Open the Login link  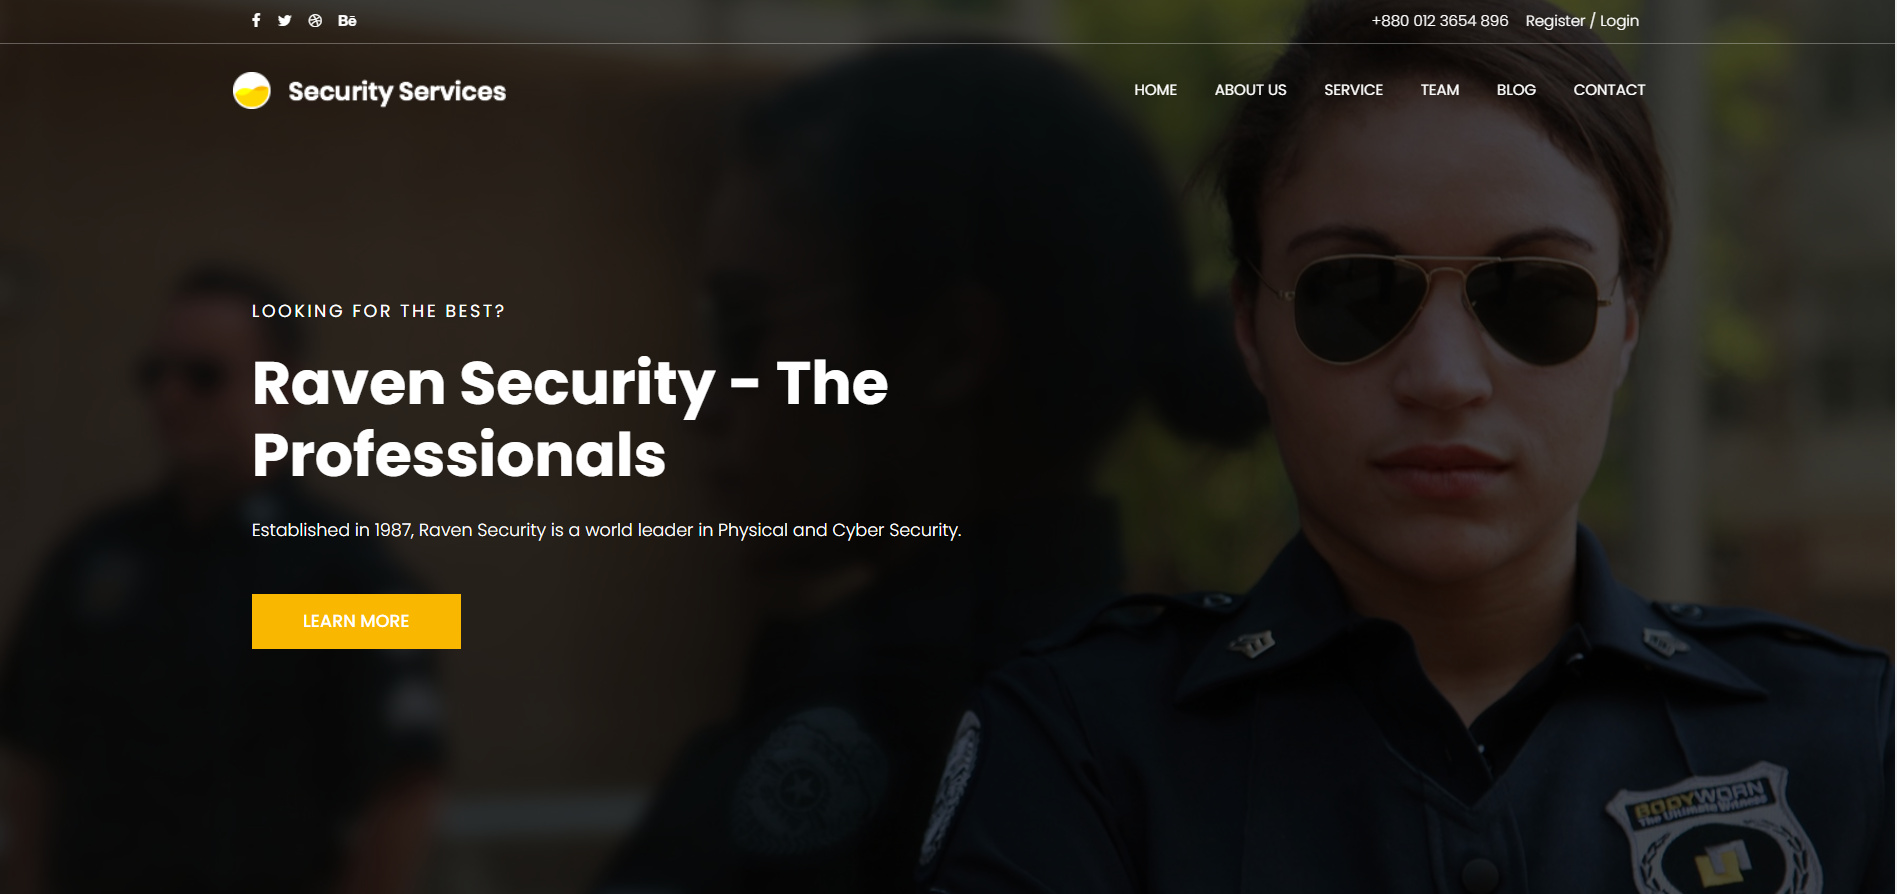(1619, 21)
